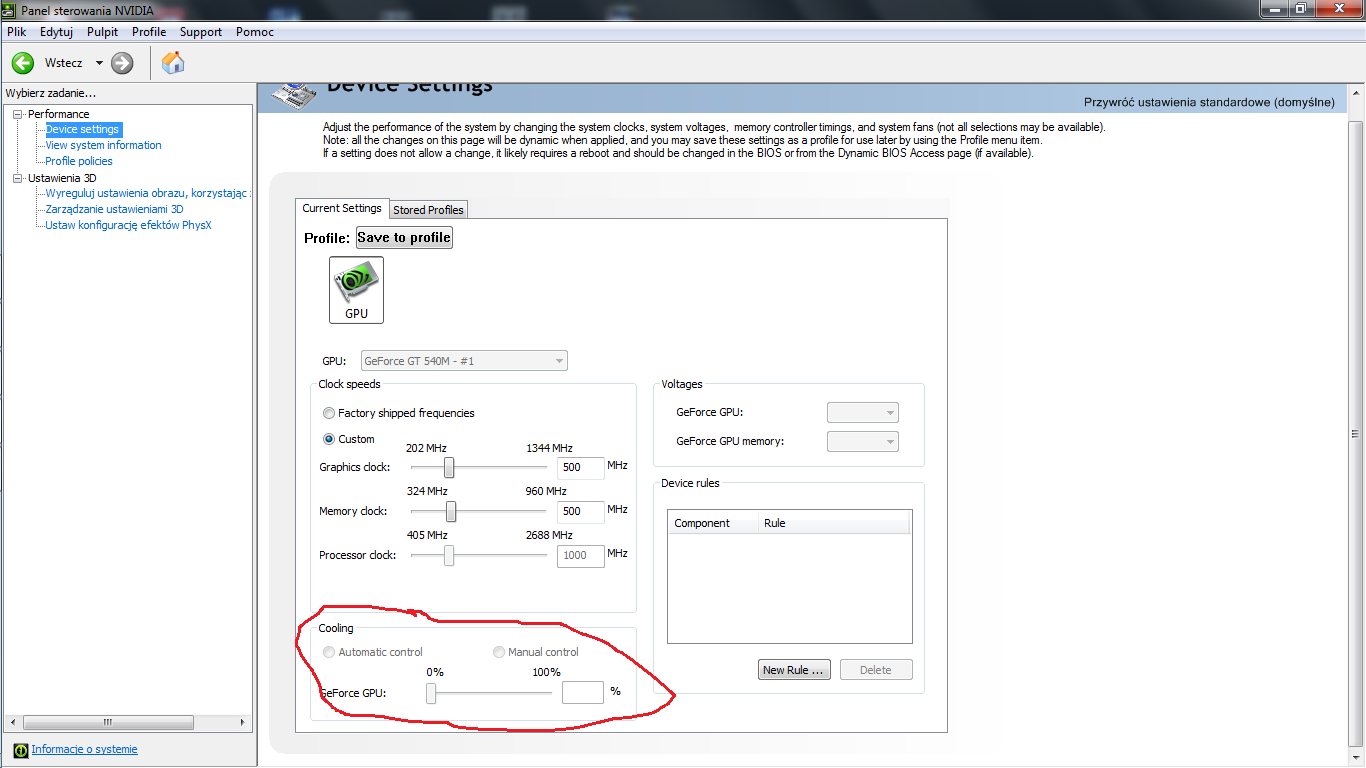
Task: Click the Save to profile button
Action: click(x=404, y=238)
